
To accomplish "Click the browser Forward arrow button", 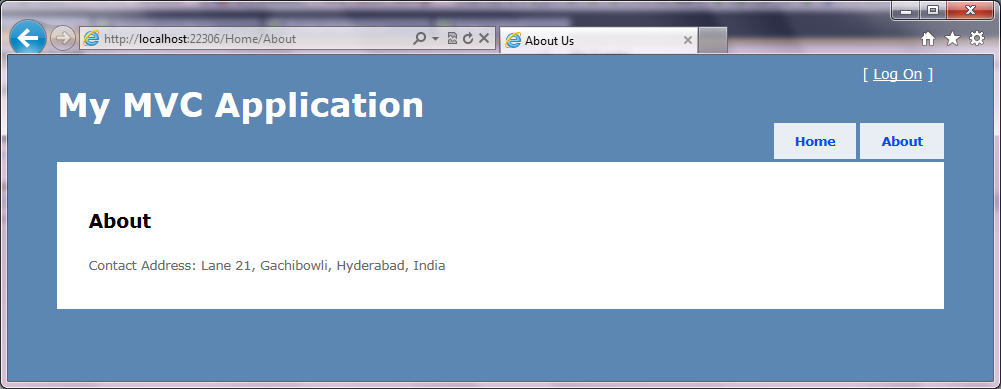I will pos(62,38).
